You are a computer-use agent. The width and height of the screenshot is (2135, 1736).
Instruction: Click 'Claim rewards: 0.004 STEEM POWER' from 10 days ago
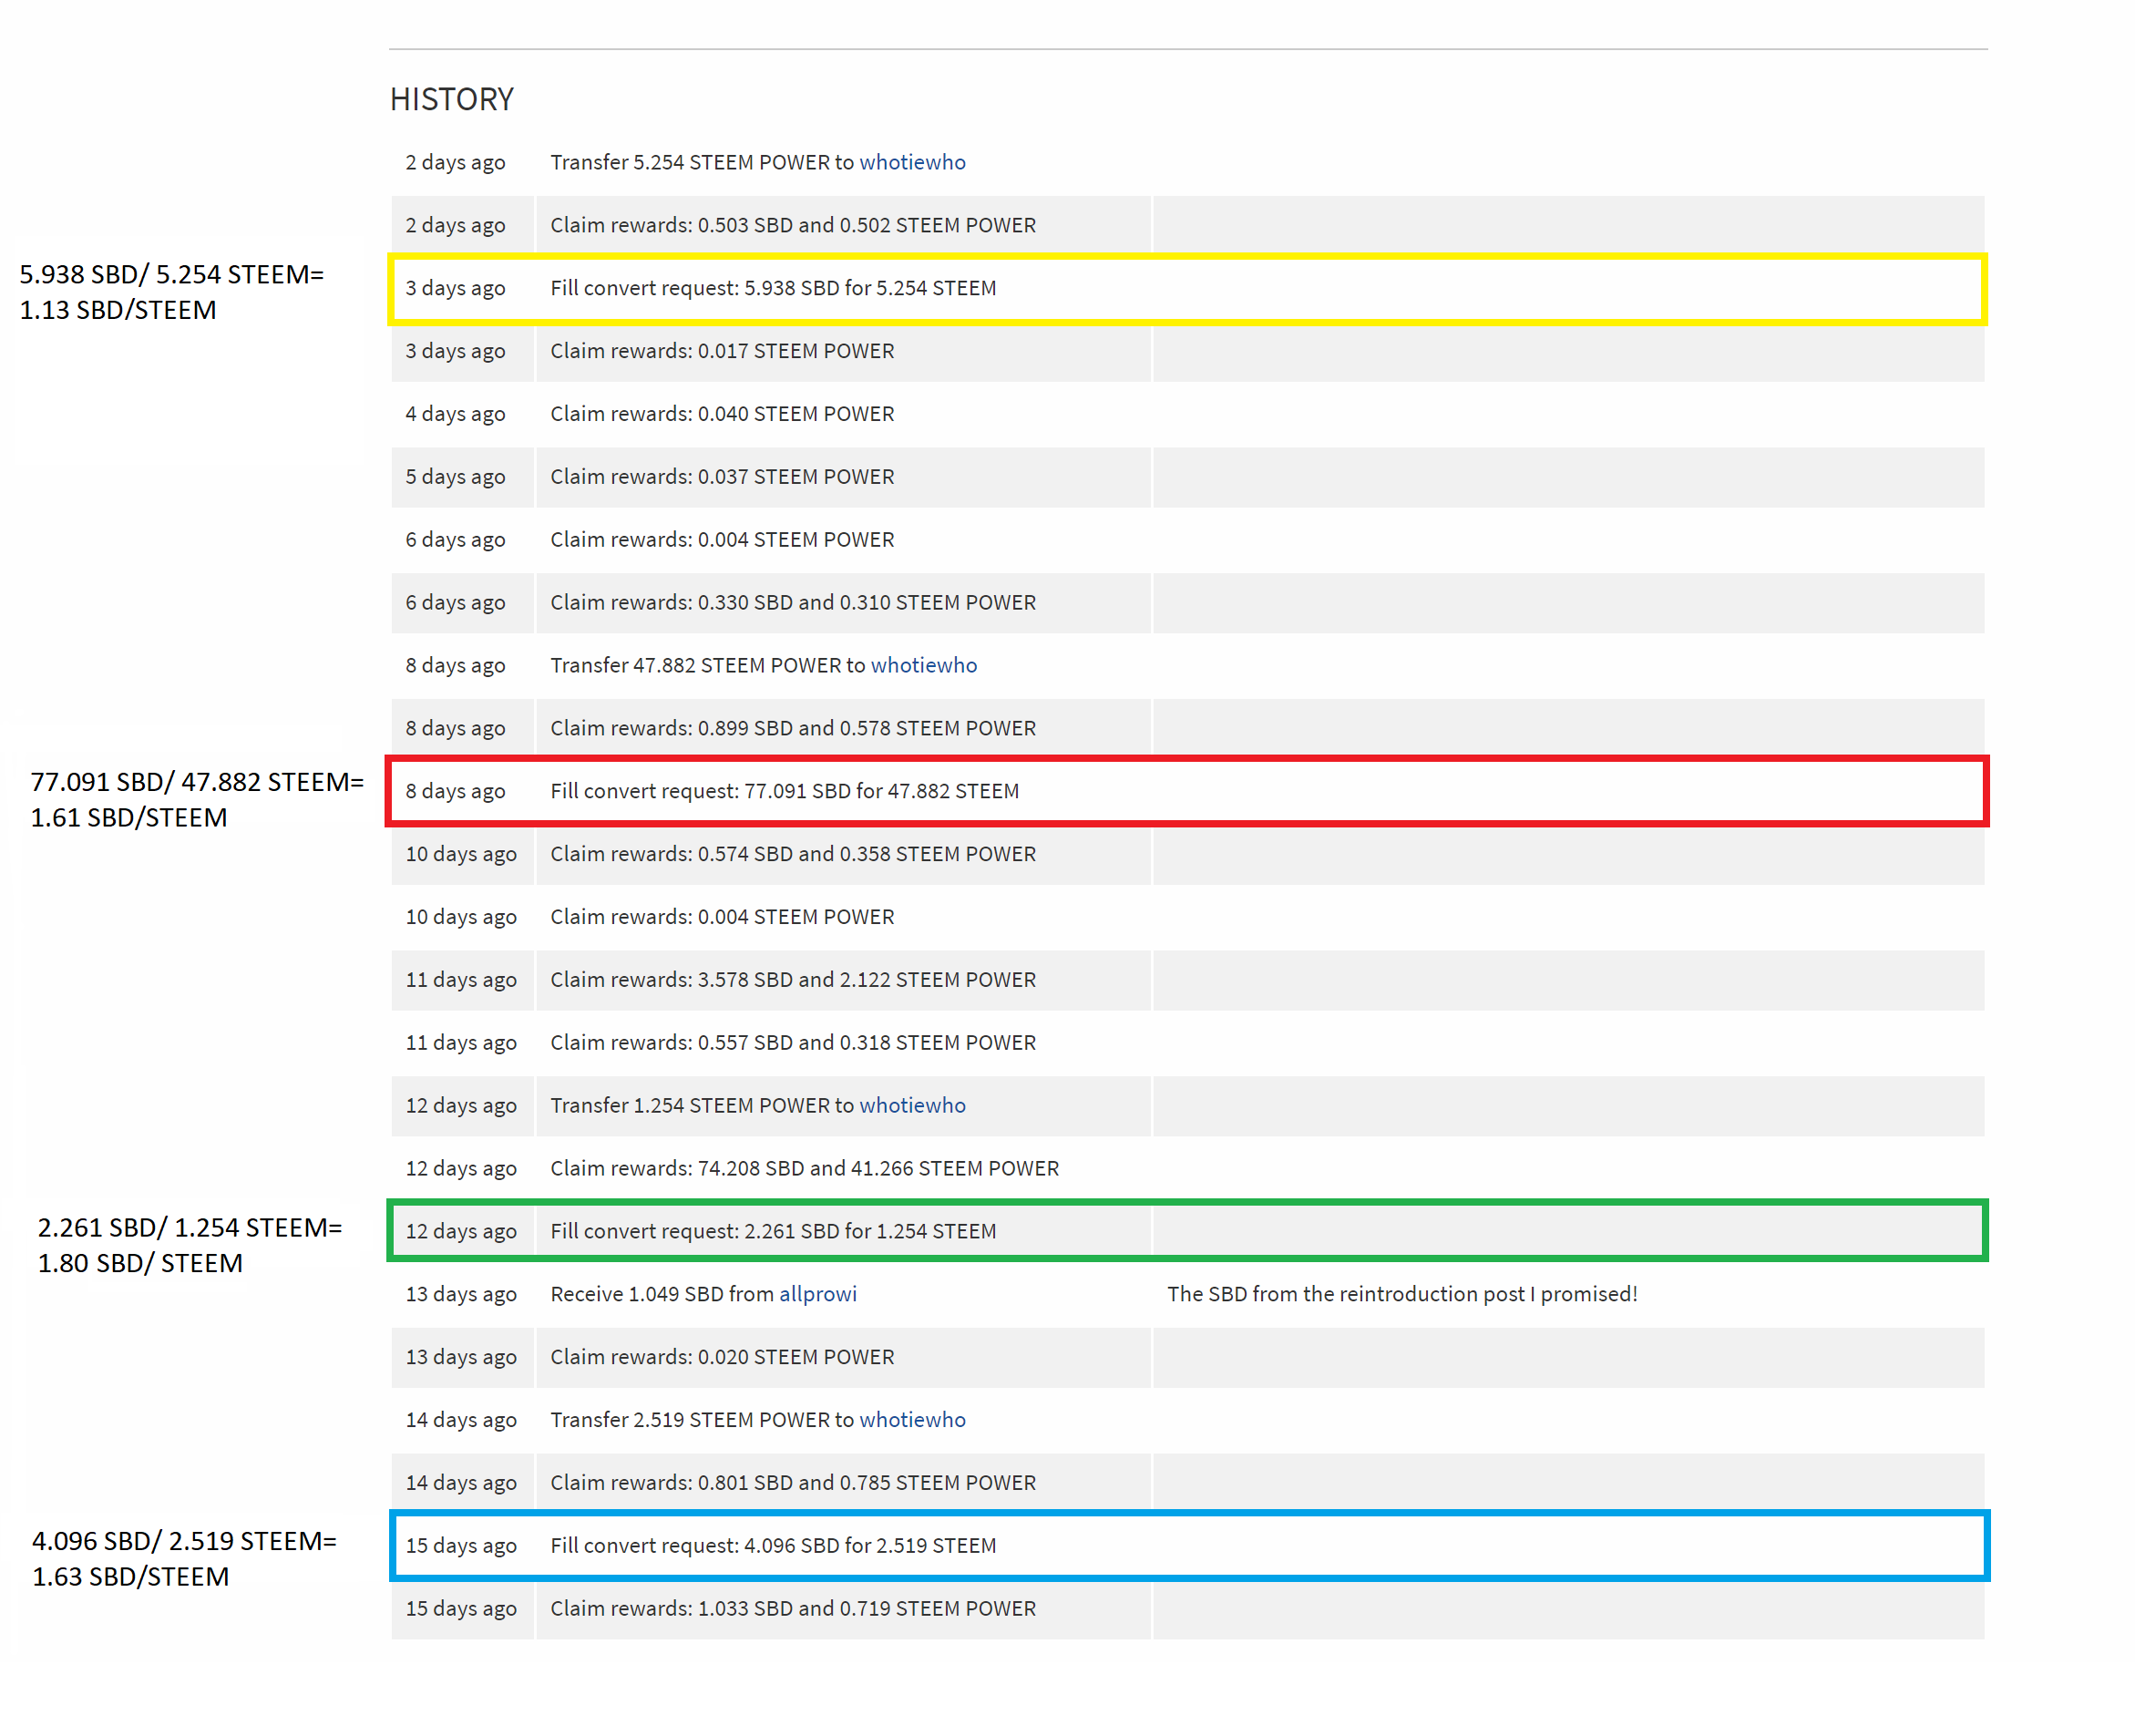(722, 917)
